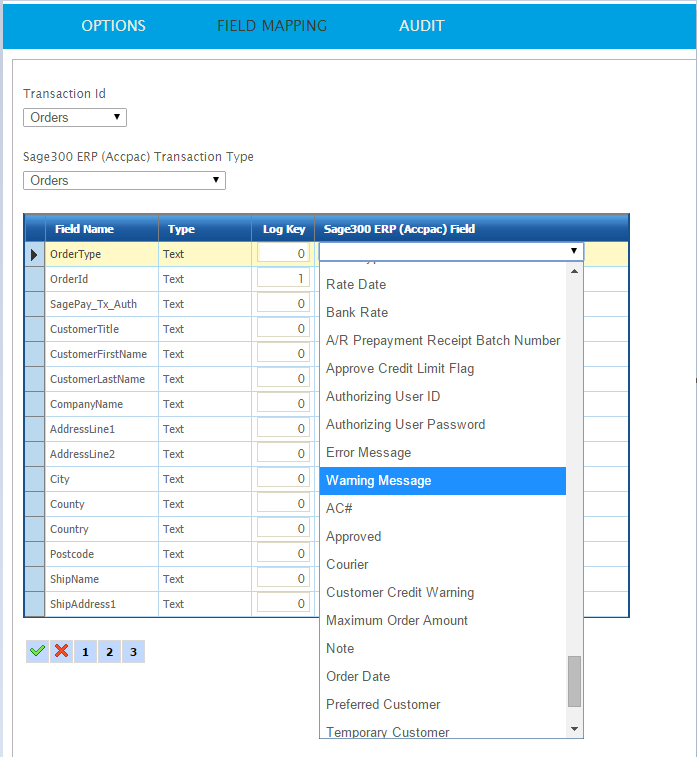Open the Sage300 ERP Transaction Type dropdown

click(124, 181)
